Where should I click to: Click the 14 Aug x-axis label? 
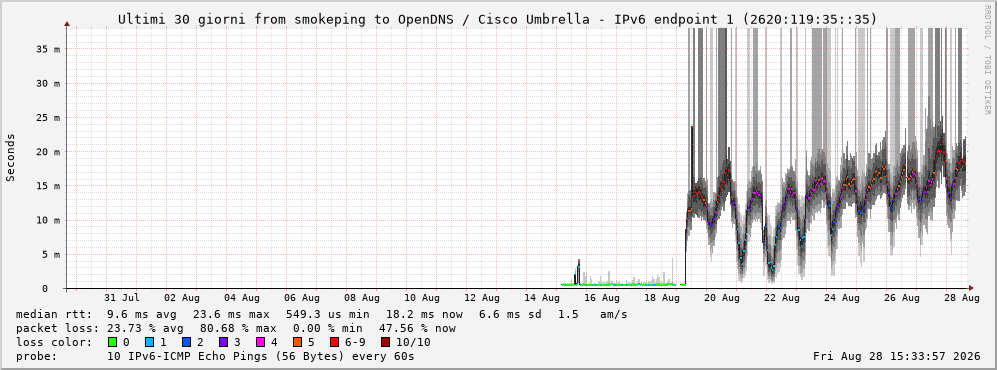click(542, 298)
